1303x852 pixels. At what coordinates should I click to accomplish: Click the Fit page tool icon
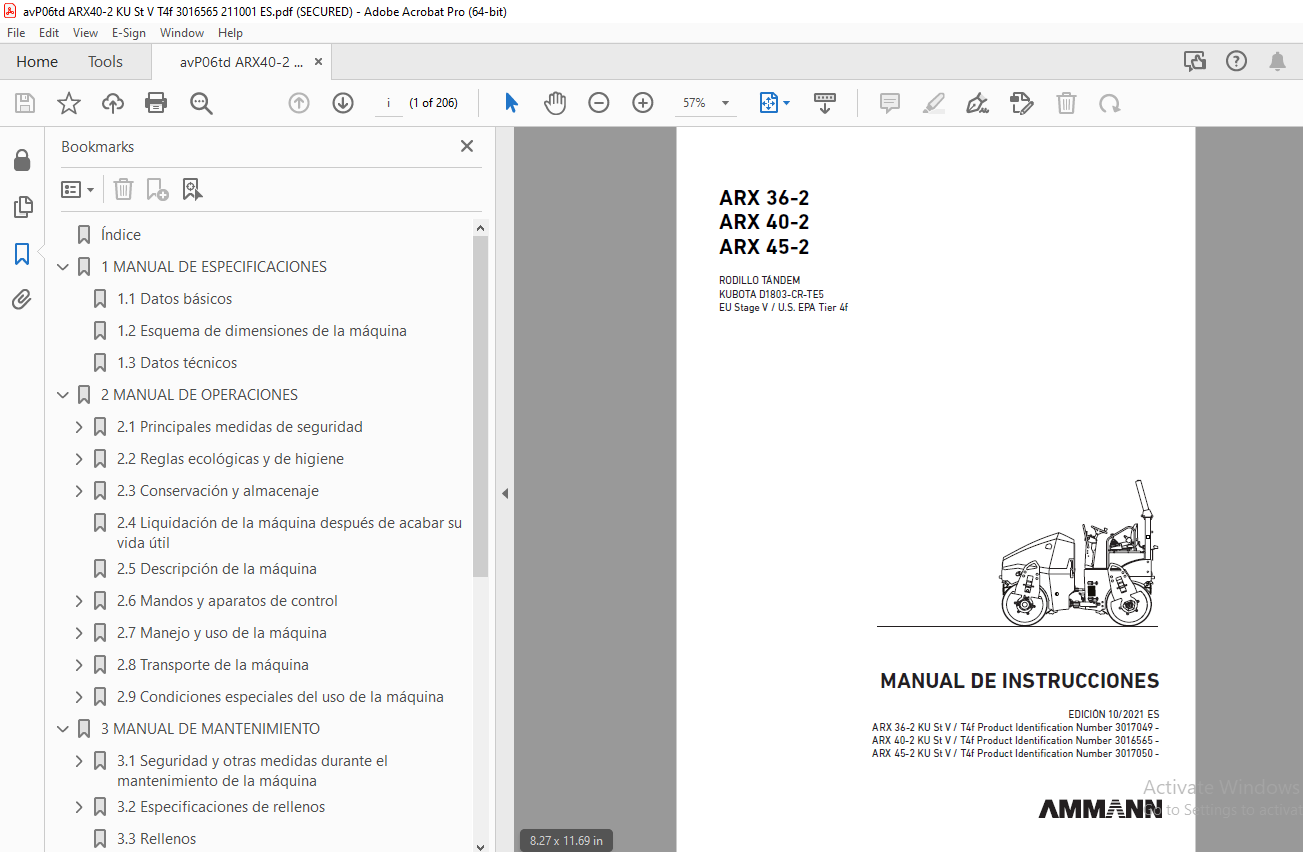tap(768, 103)
